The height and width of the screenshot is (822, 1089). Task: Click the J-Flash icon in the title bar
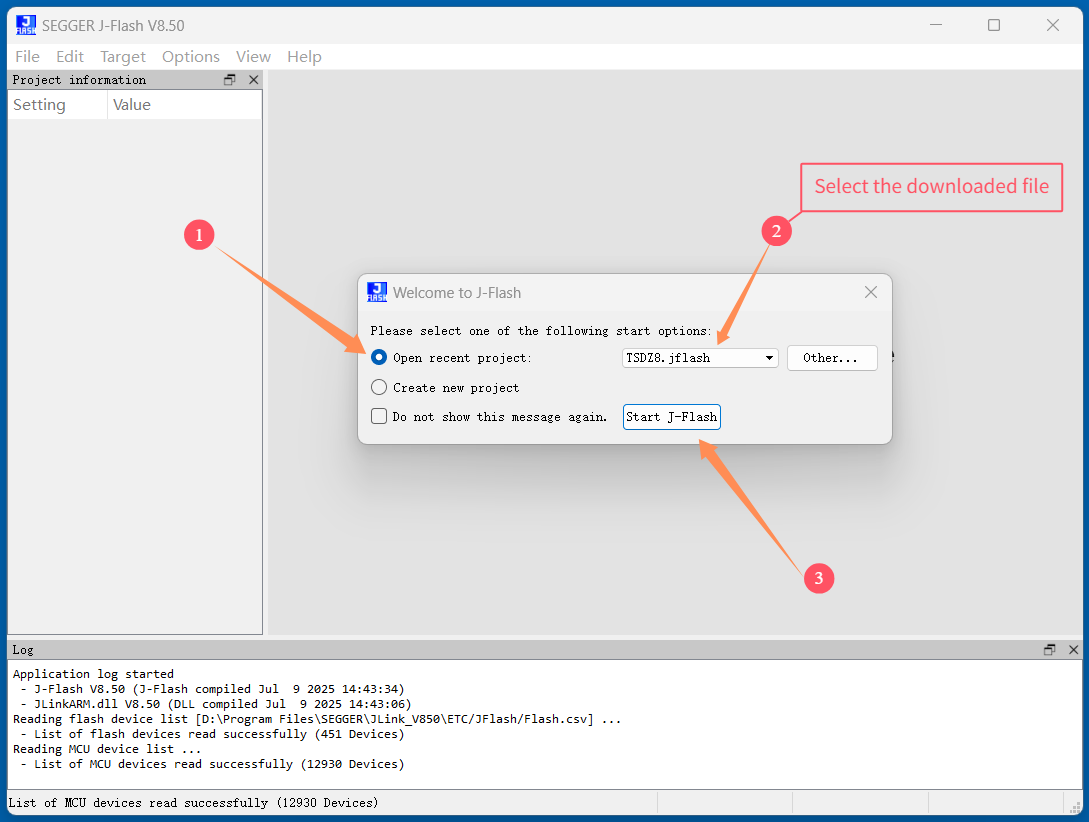coord(26,26)
